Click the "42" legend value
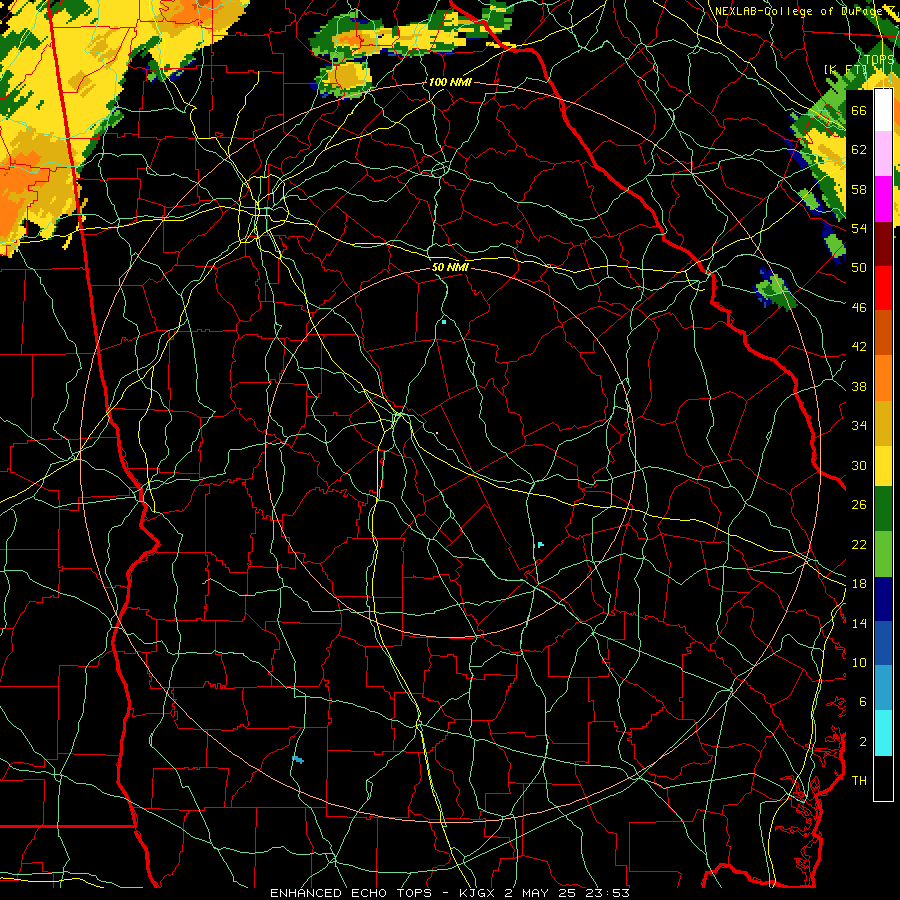This screenshot has height=900, width=900. point(859,347)
